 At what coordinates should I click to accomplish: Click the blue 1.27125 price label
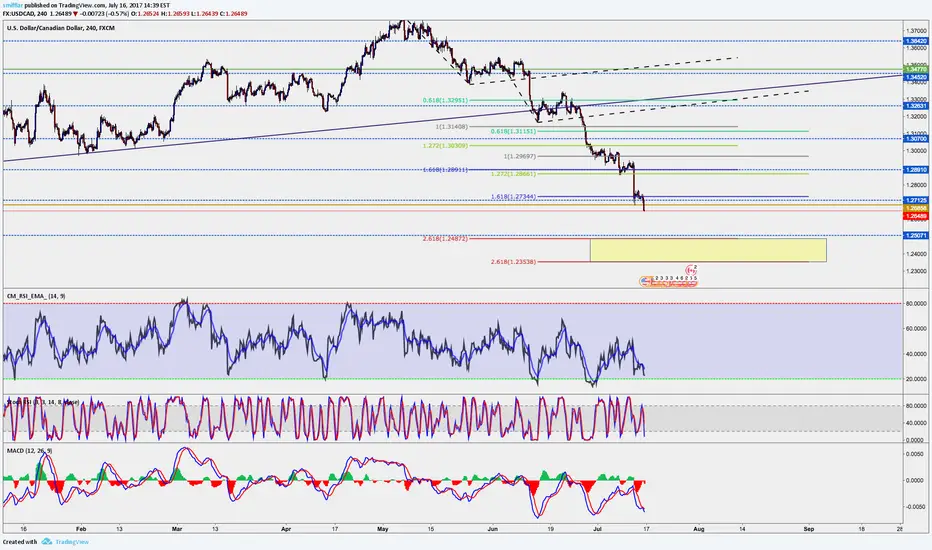915,200
